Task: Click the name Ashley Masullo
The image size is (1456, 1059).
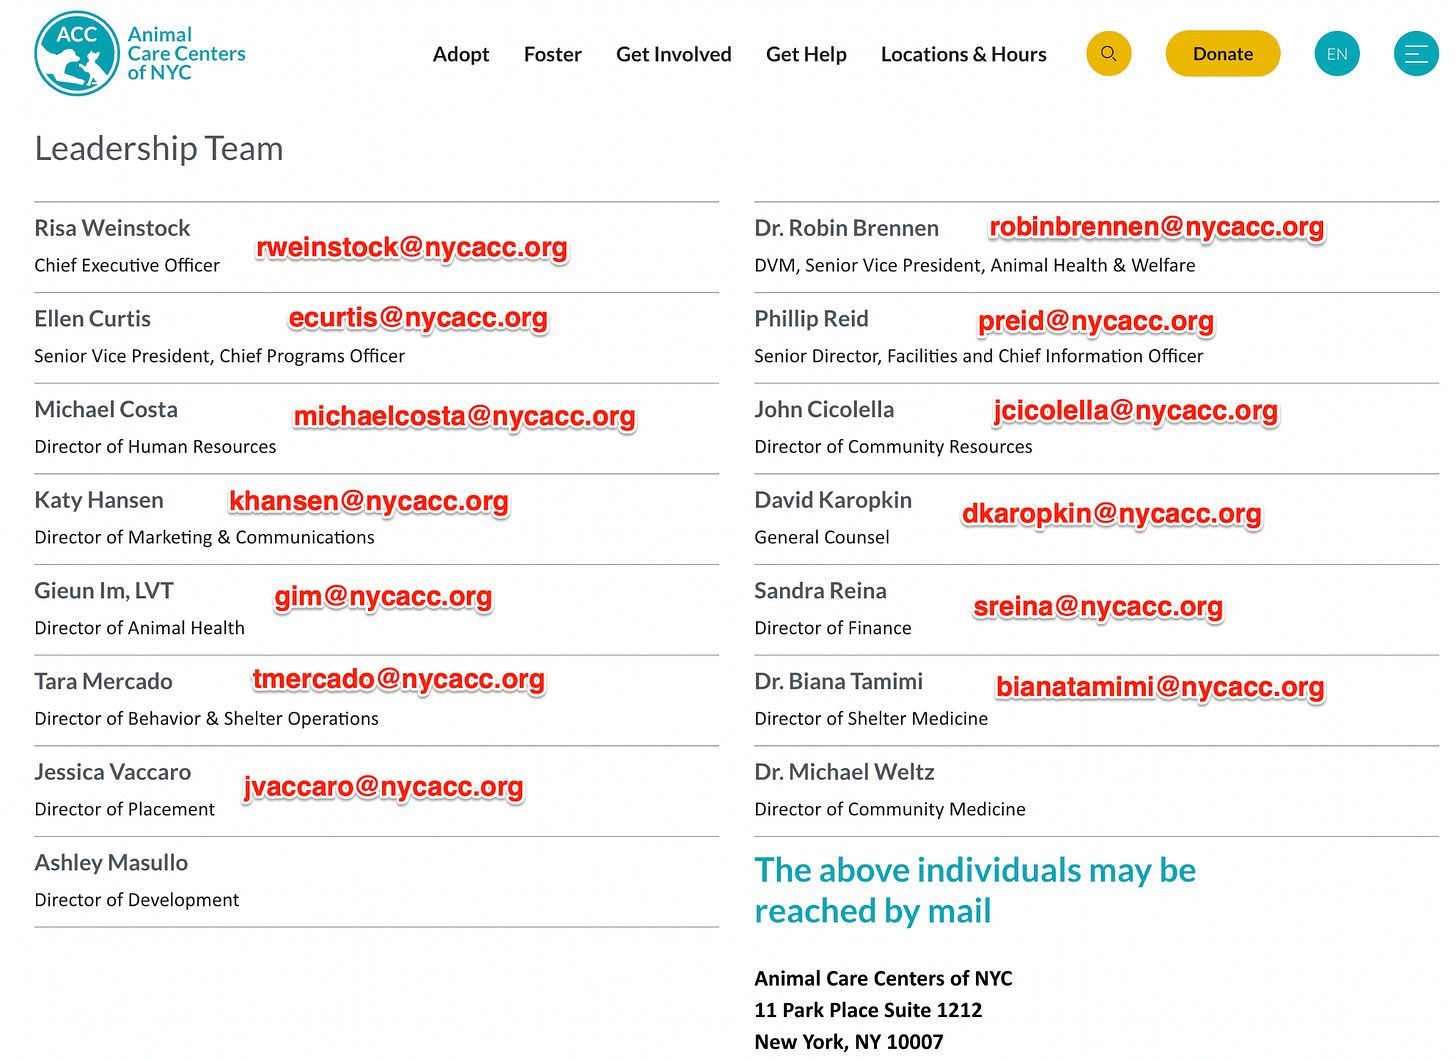Action: (111, 863)
